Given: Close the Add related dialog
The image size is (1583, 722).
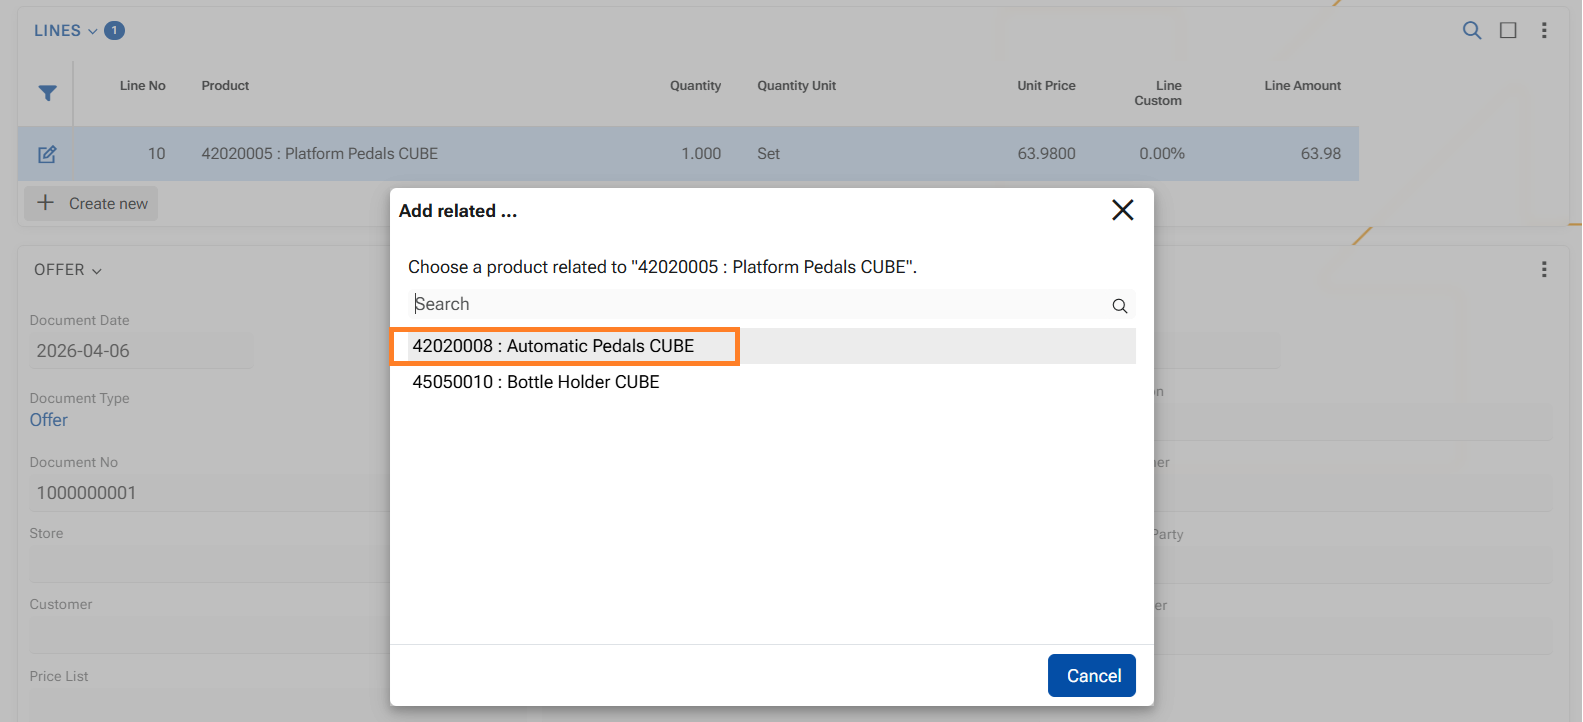Looking at the screenshot, I should pyautogui.click(x=1122, y=210).
